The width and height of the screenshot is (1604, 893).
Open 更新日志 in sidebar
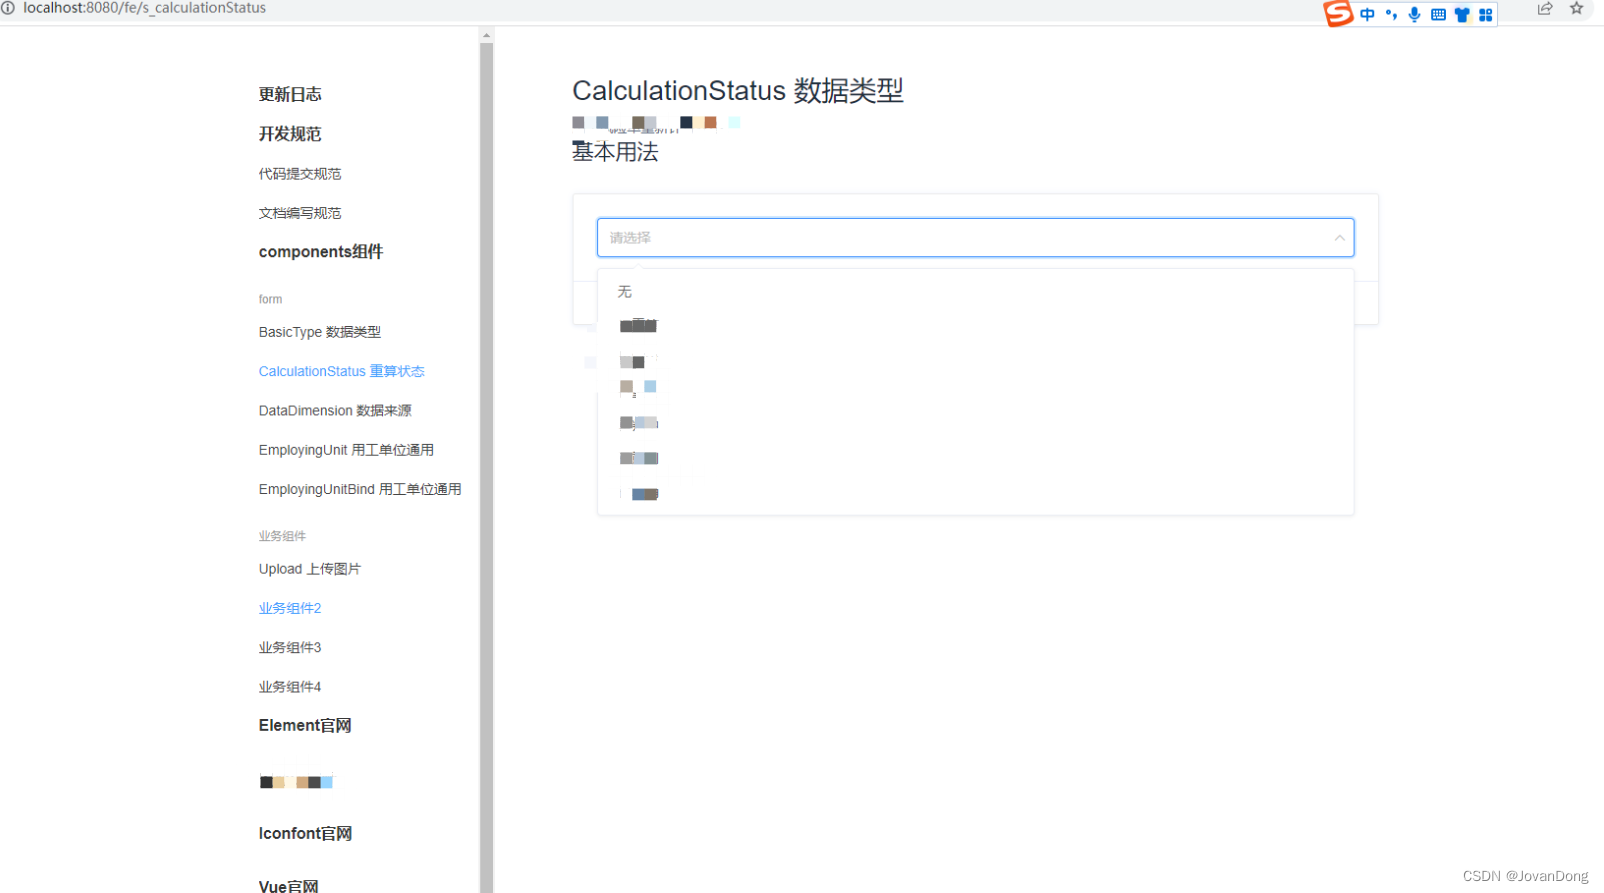(290, 94)
